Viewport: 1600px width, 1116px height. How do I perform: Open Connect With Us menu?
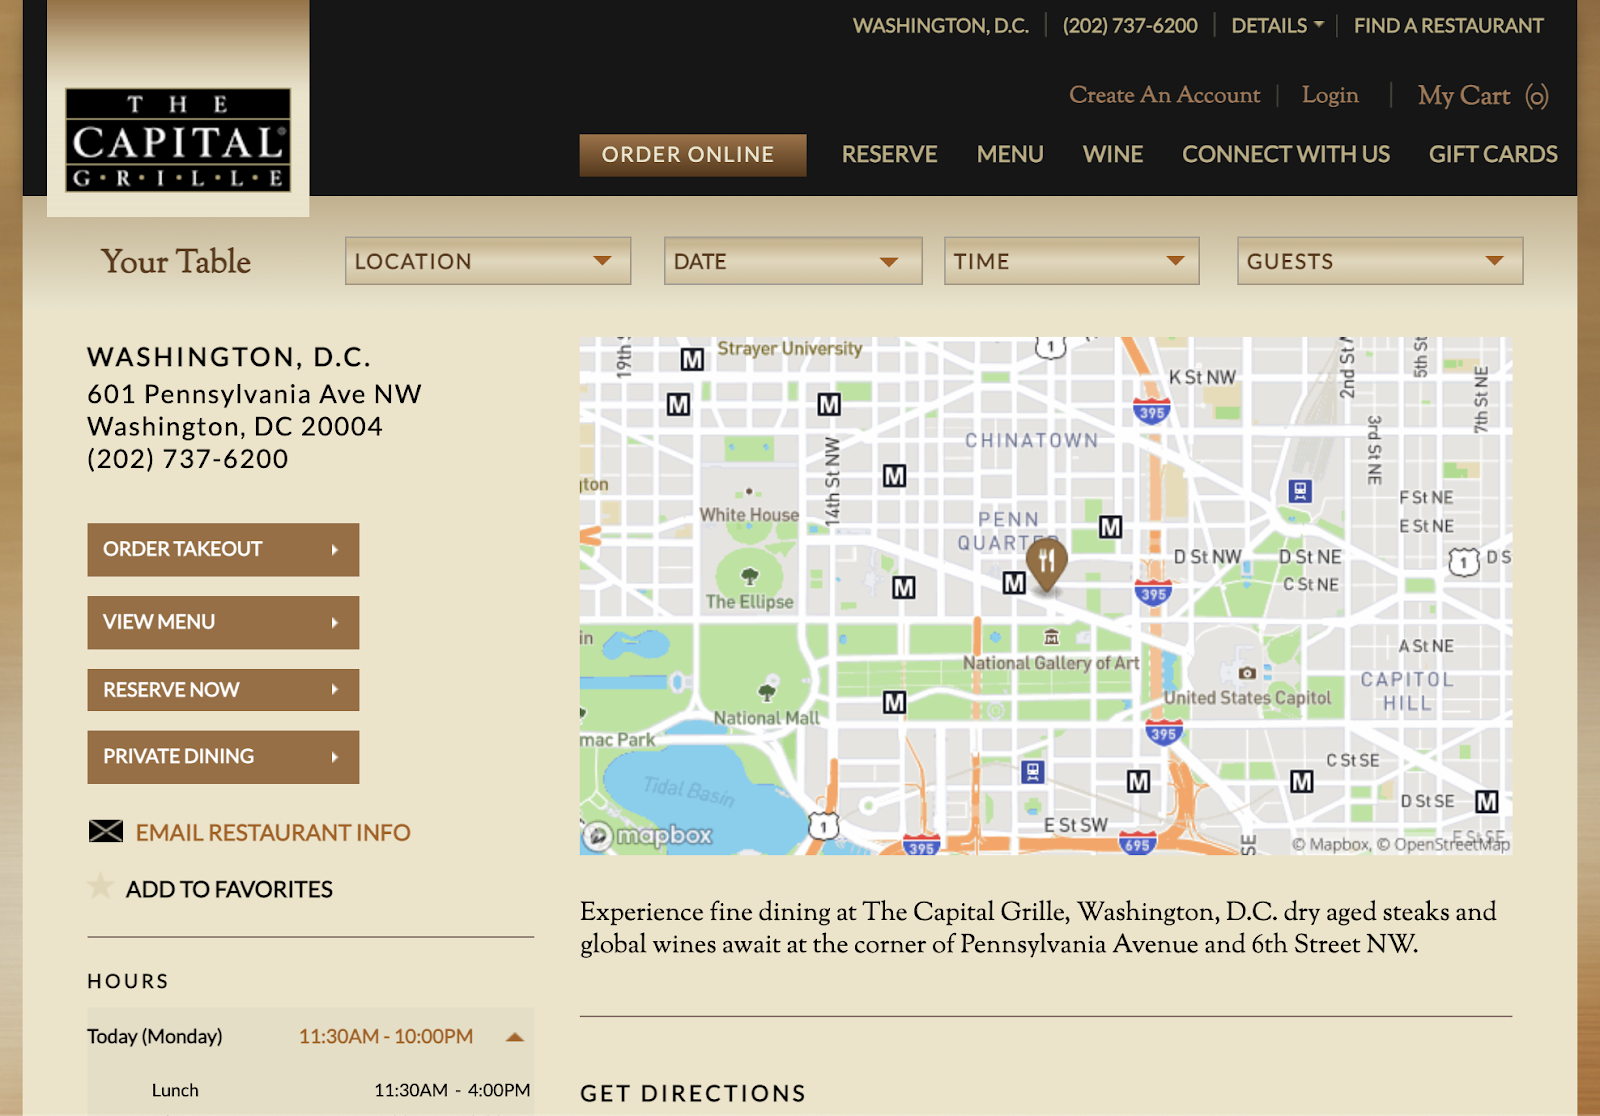[x=1285, y=154]
